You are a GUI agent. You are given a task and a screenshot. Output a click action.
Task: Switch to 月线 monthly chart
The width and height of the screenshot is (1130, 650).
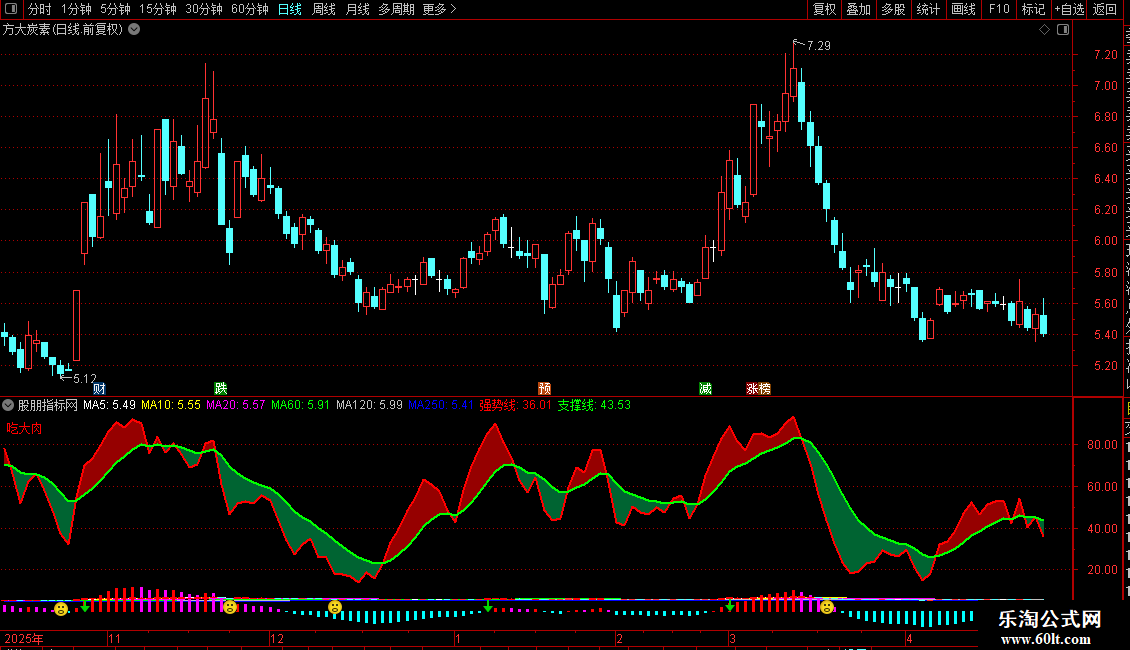[357, 9]
